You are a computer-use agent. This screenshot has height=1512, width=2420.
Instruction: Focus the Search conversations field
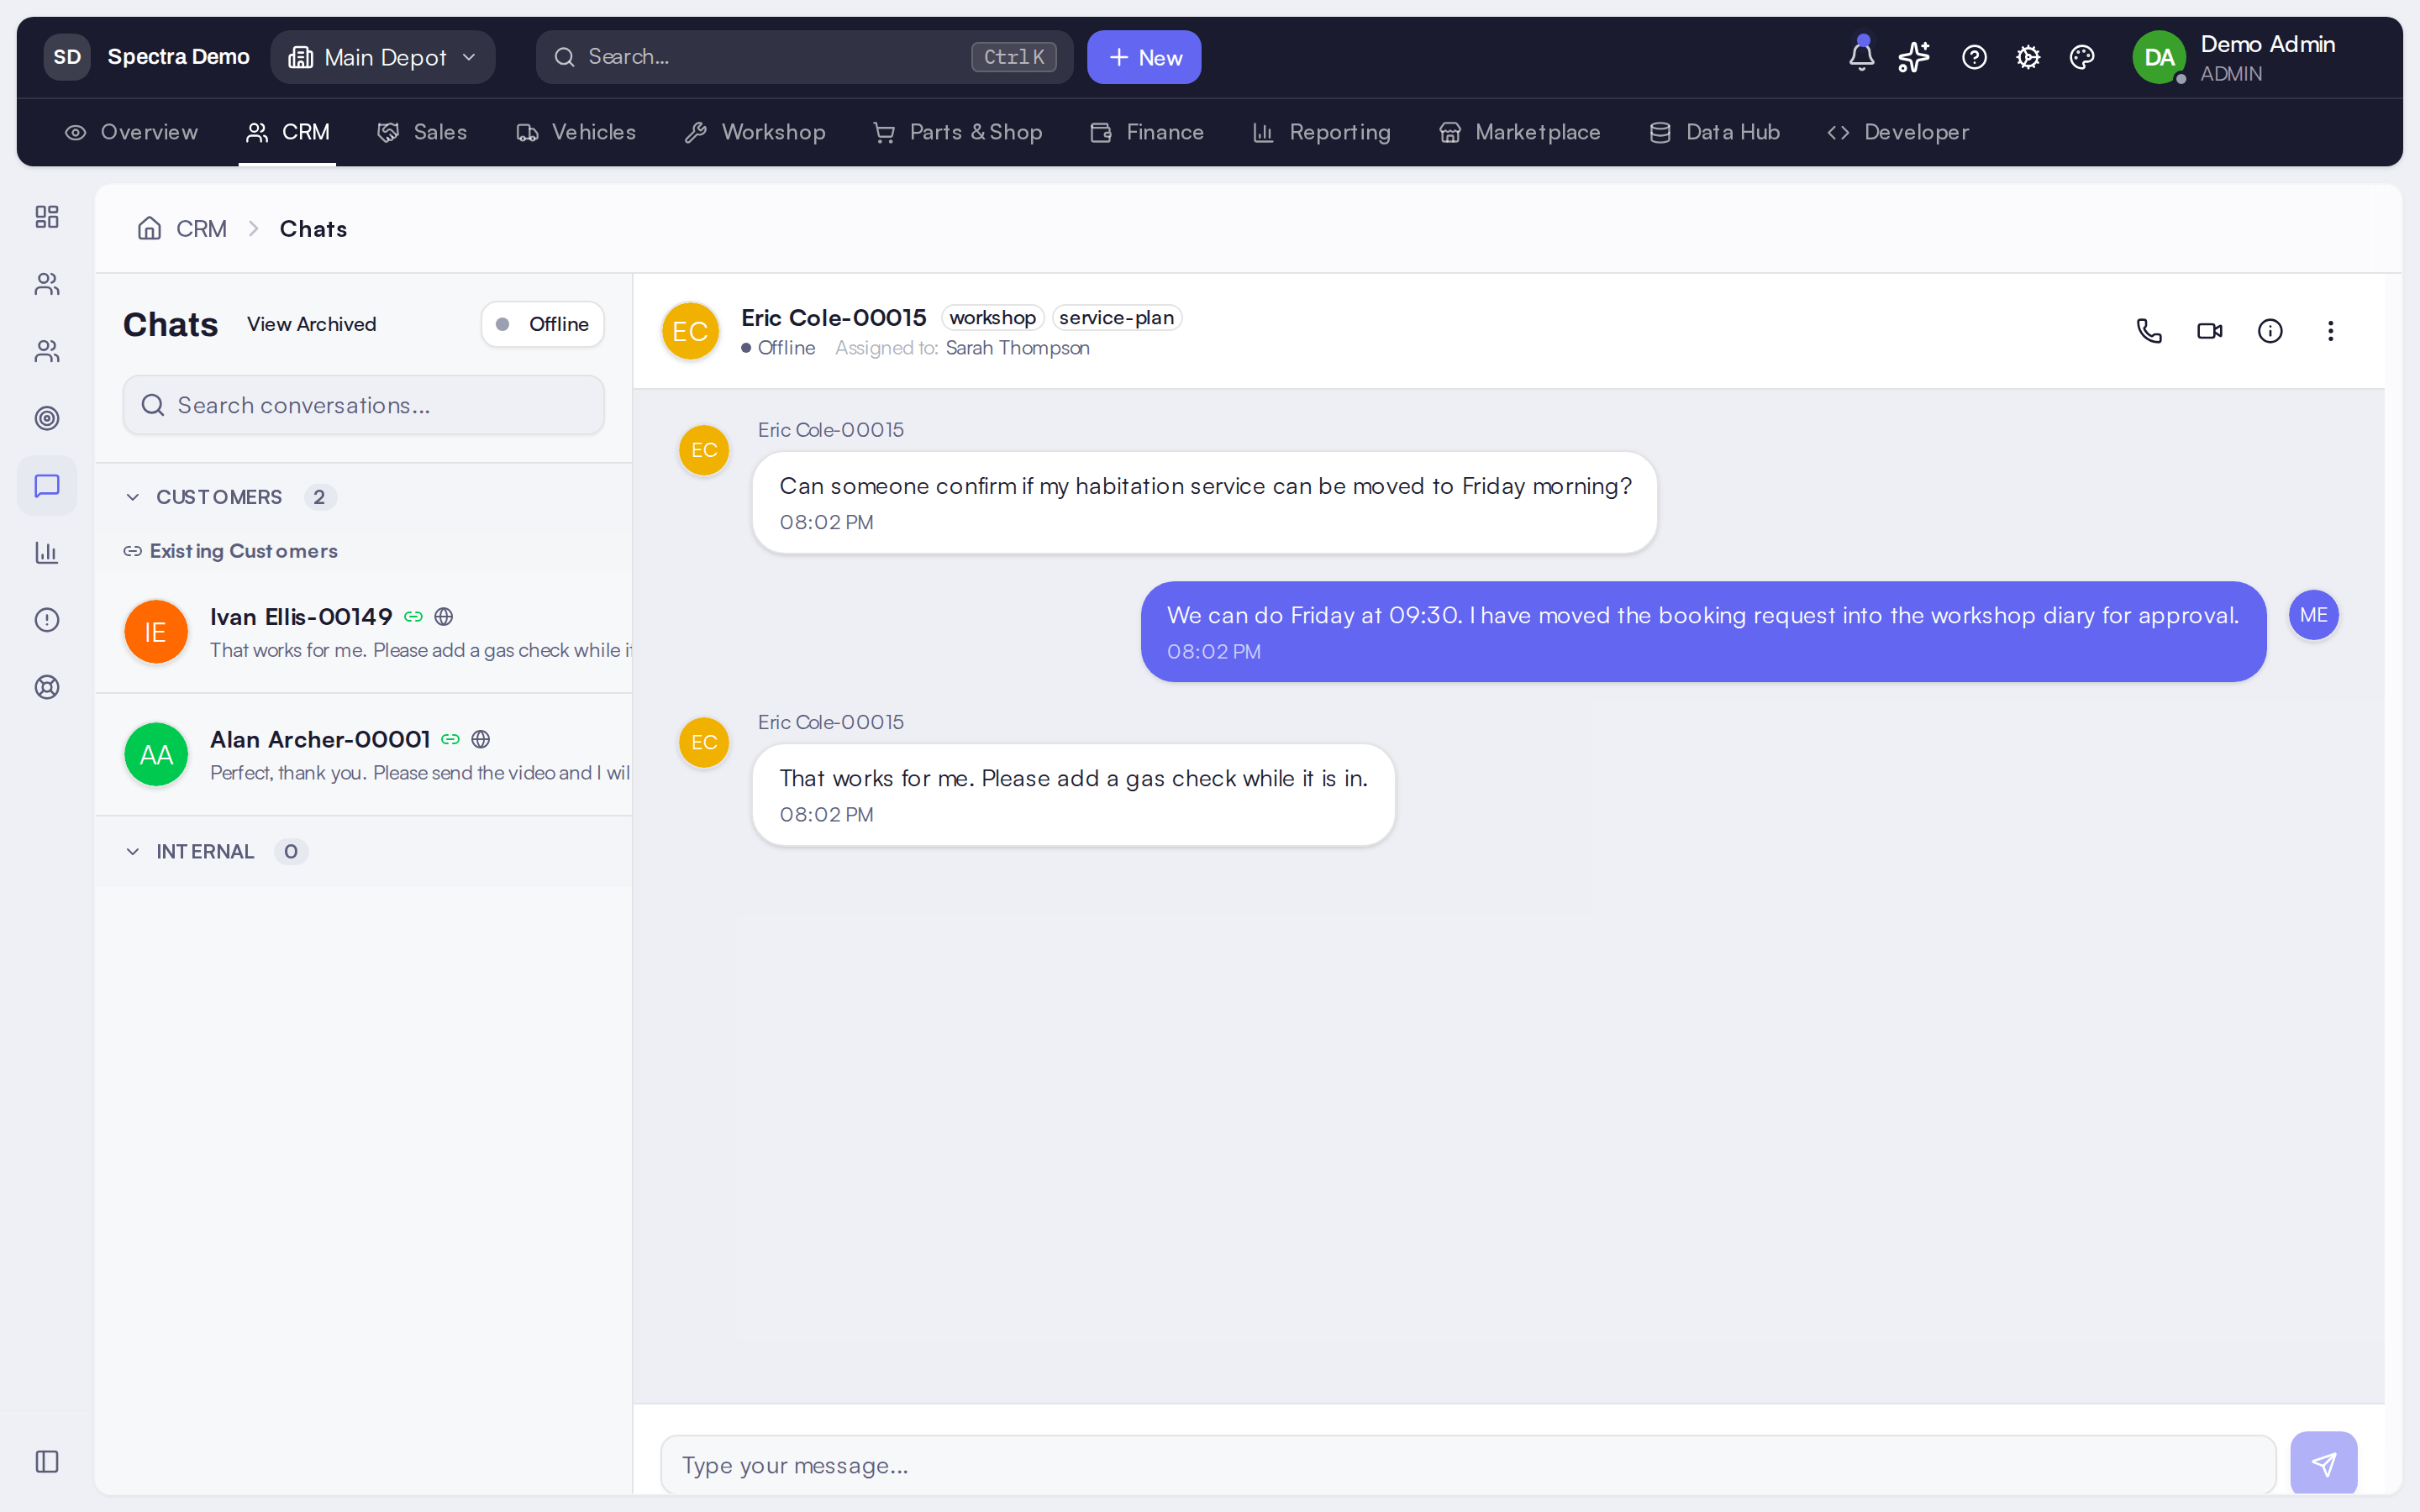(363, 405)
